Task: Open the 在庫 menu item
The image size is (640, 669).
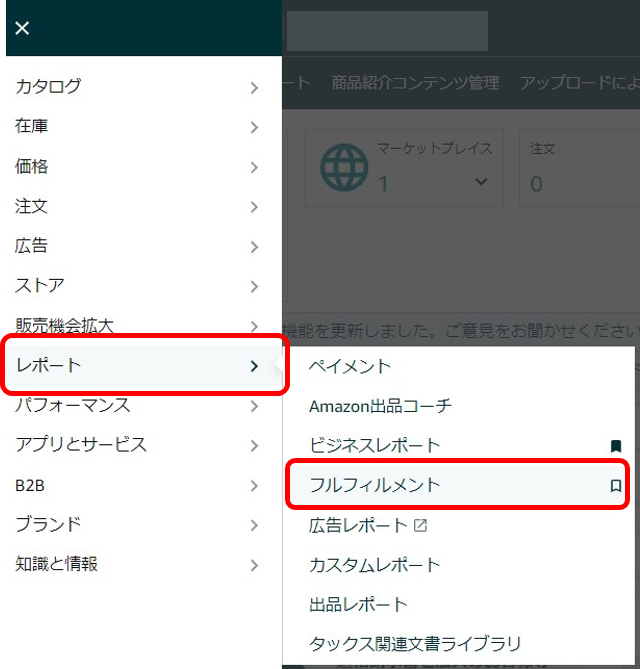Action: (x=31, y=126)
